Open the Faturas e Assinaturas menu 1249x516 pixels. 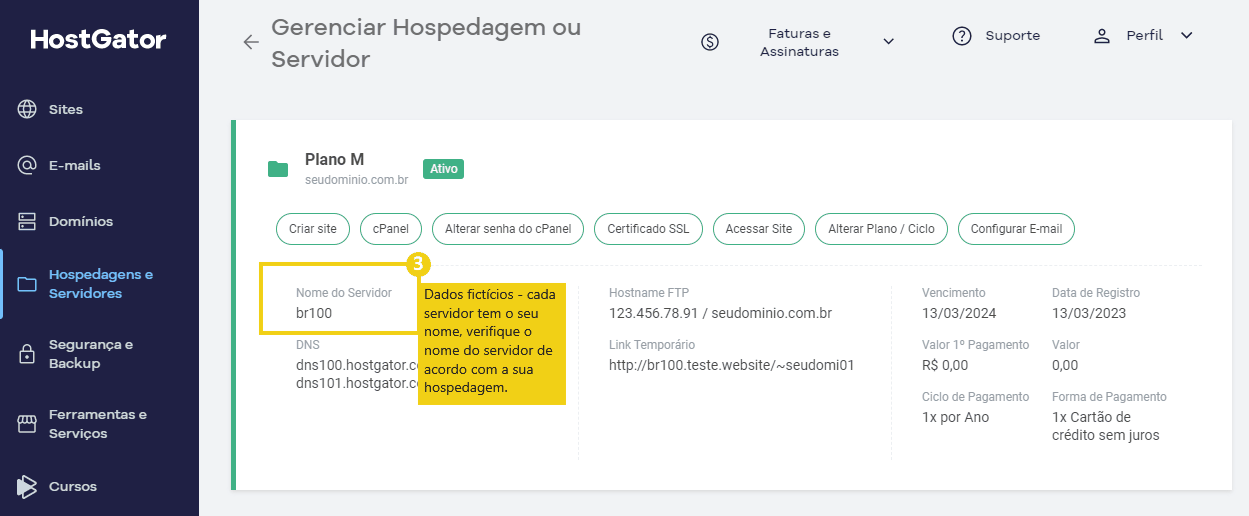[799, 42]
